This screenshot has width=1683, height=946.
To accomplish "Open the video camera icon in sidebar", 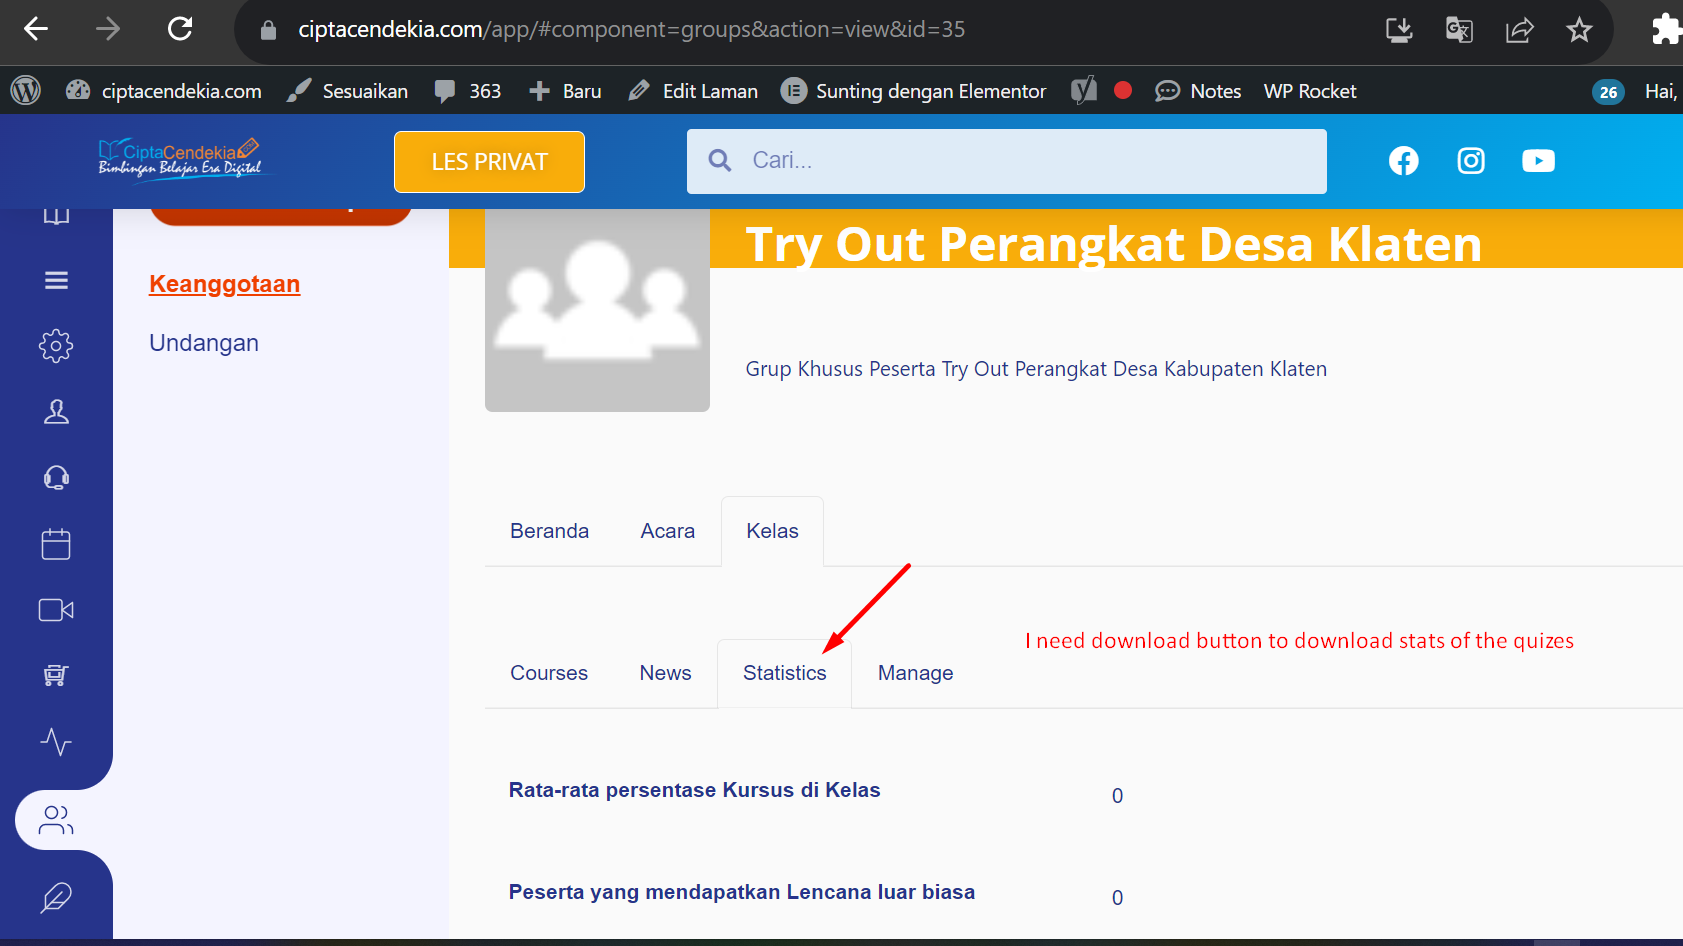I will click(56, 610).
